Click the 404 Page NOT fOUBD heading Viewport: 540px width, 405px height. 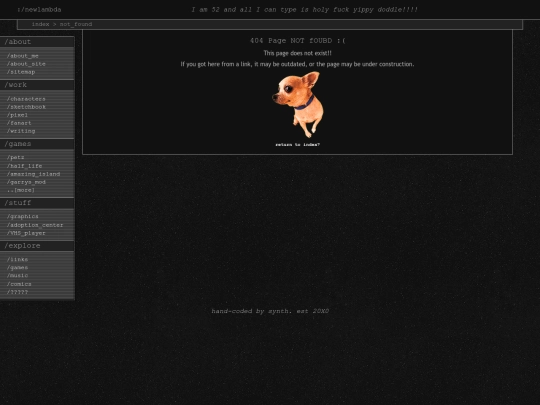298,41
